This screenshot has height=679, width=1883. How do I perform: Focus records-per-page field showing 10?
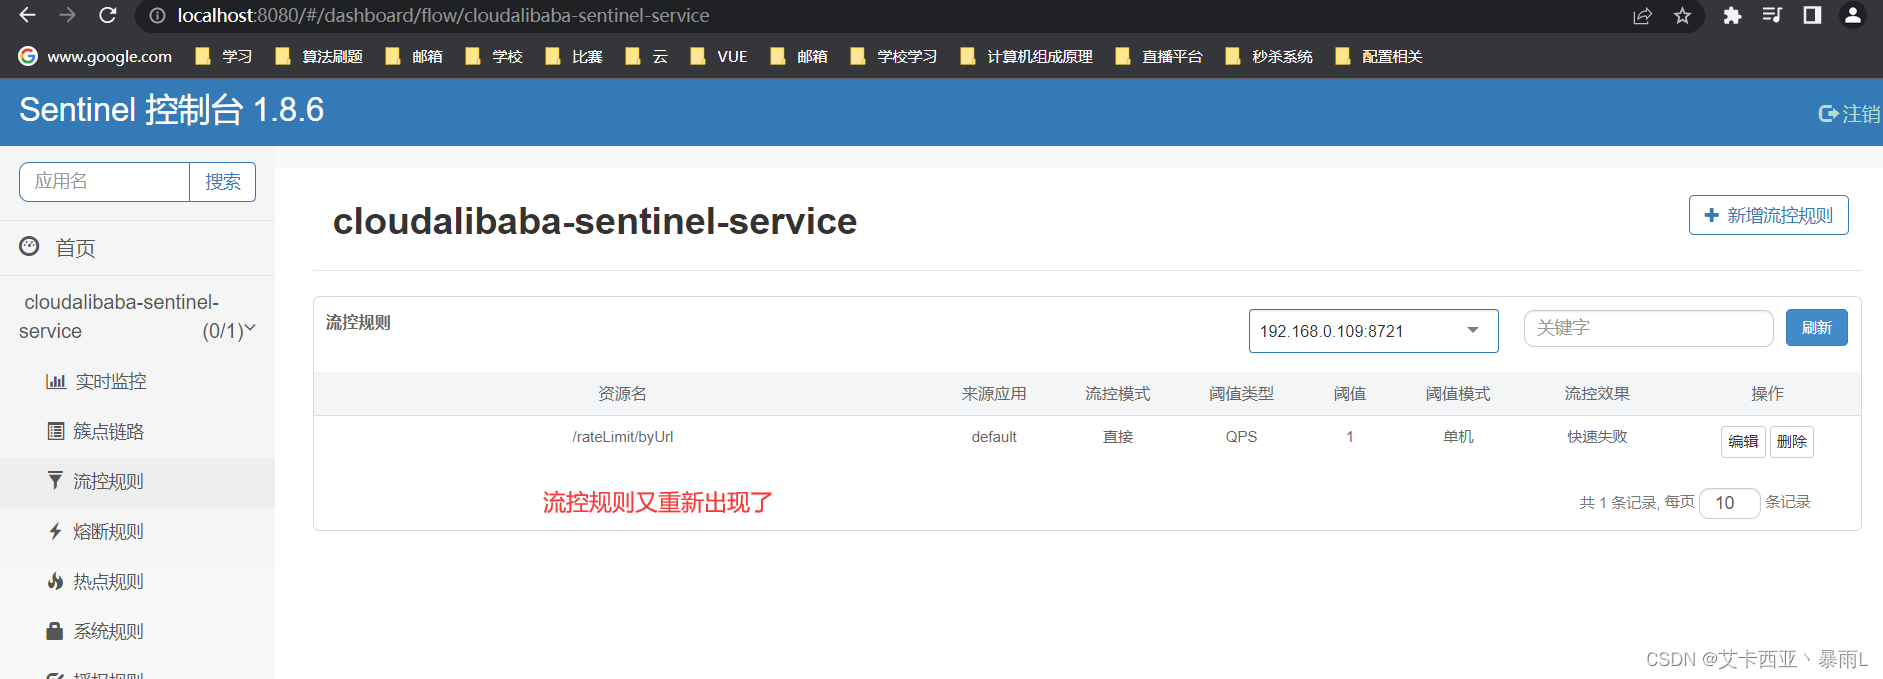[x=1729, y=503]
